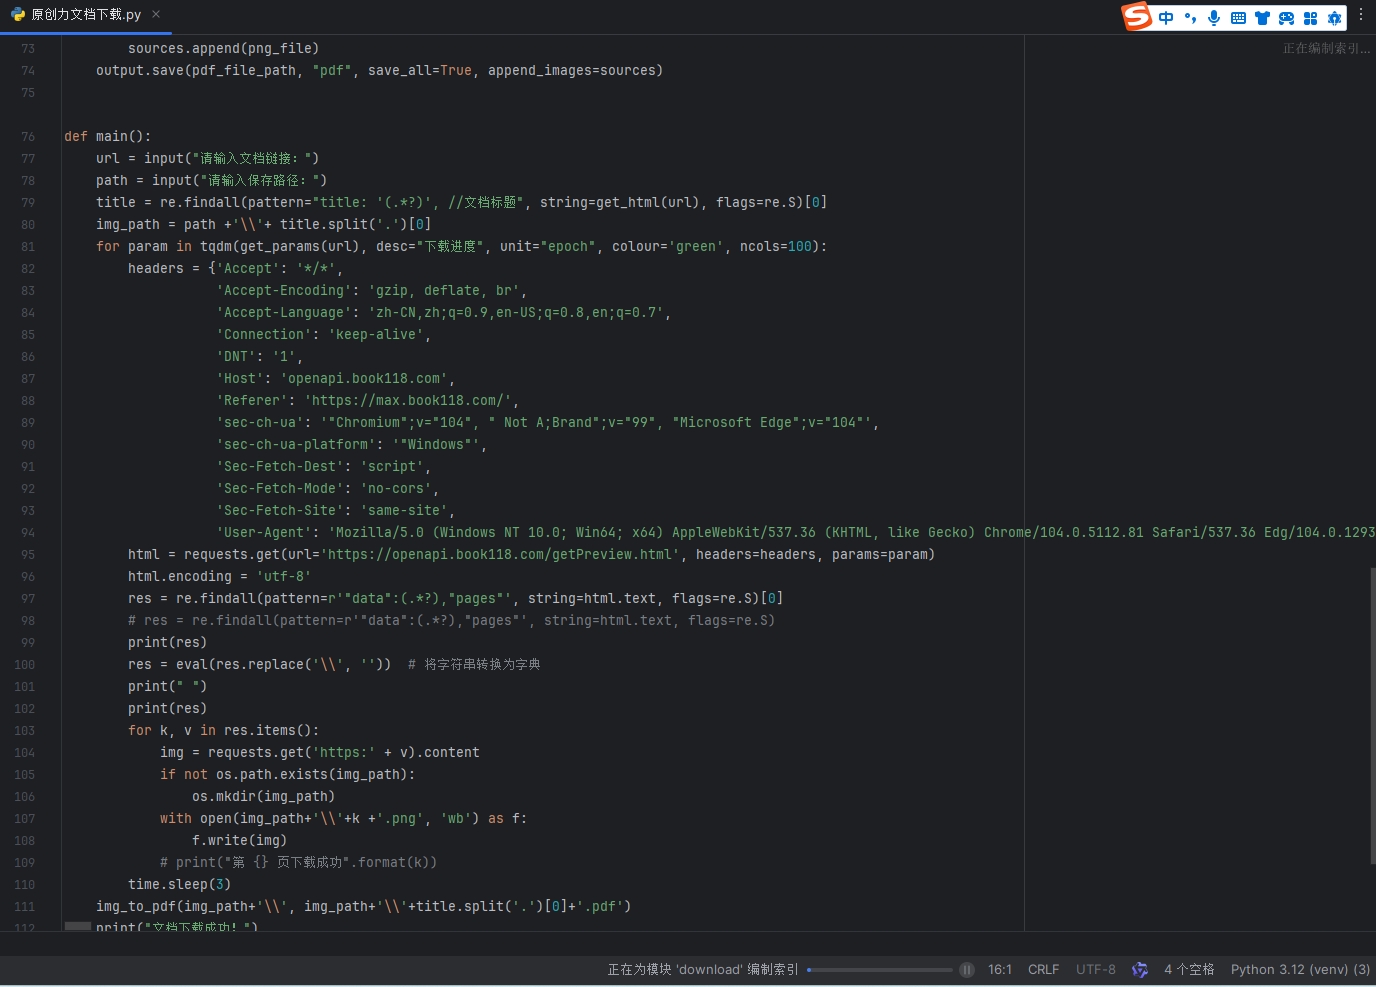Image resolution: width=1376 pixels, height=987 pixels.
Task: Pause the indexing background task
Action: (967, 970)
